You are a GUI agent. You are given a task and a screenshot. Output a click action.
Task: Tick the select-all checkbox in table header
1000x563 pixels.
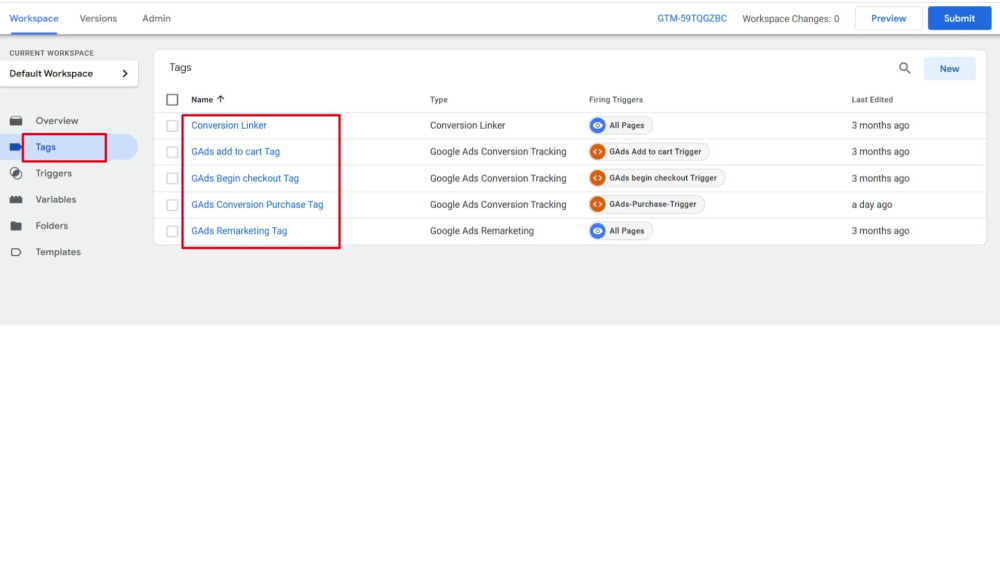pyautogui.click(x=172, y=99)
